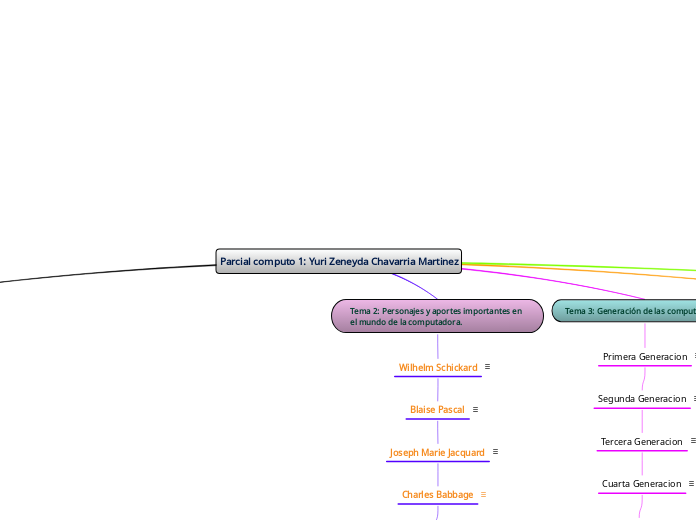Select the Tema 2 Personajes y aportes node
Viewport: 696px width, 520px height.
(x=437, y=316)
